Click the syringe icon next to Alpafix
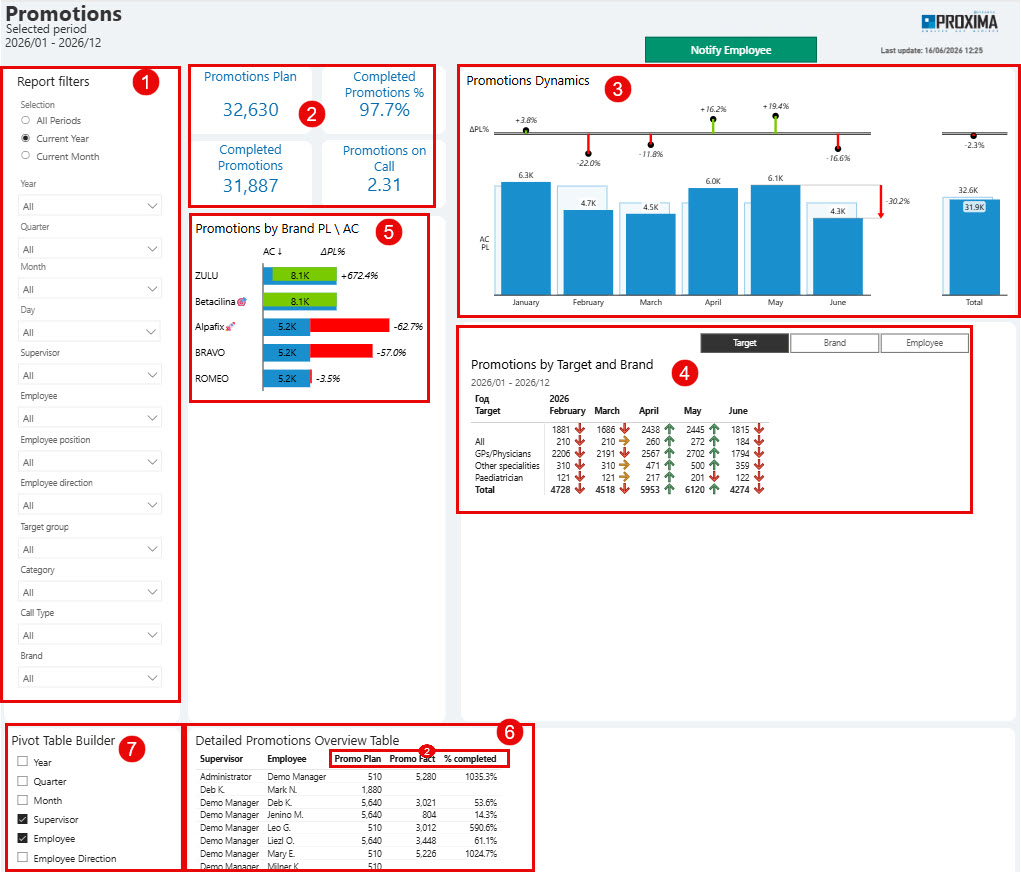The height and width of the screenshot is (872, 1021). [230, 326]
